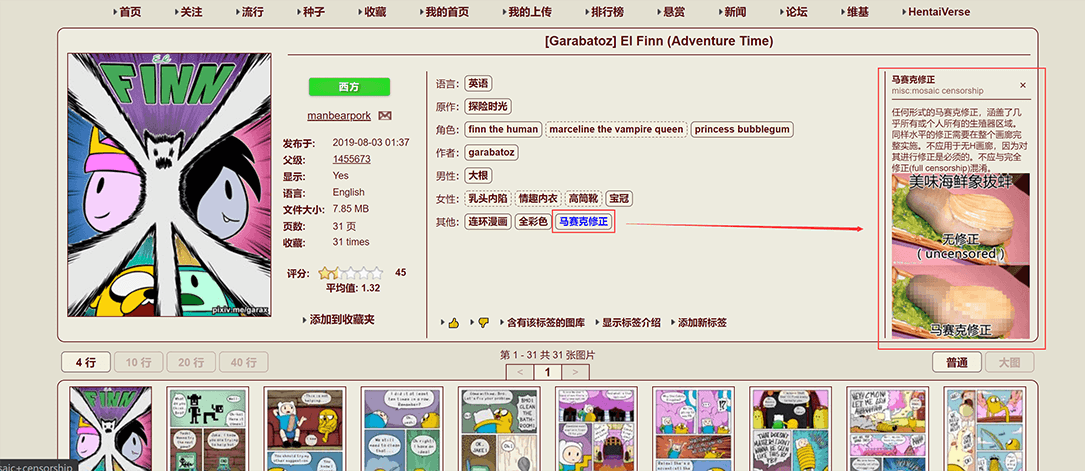The height and width of the screenshot is (471, 1085).
Task: Click the upload date 2019-08-03 01:37
Action: click(x=371, y=142)
